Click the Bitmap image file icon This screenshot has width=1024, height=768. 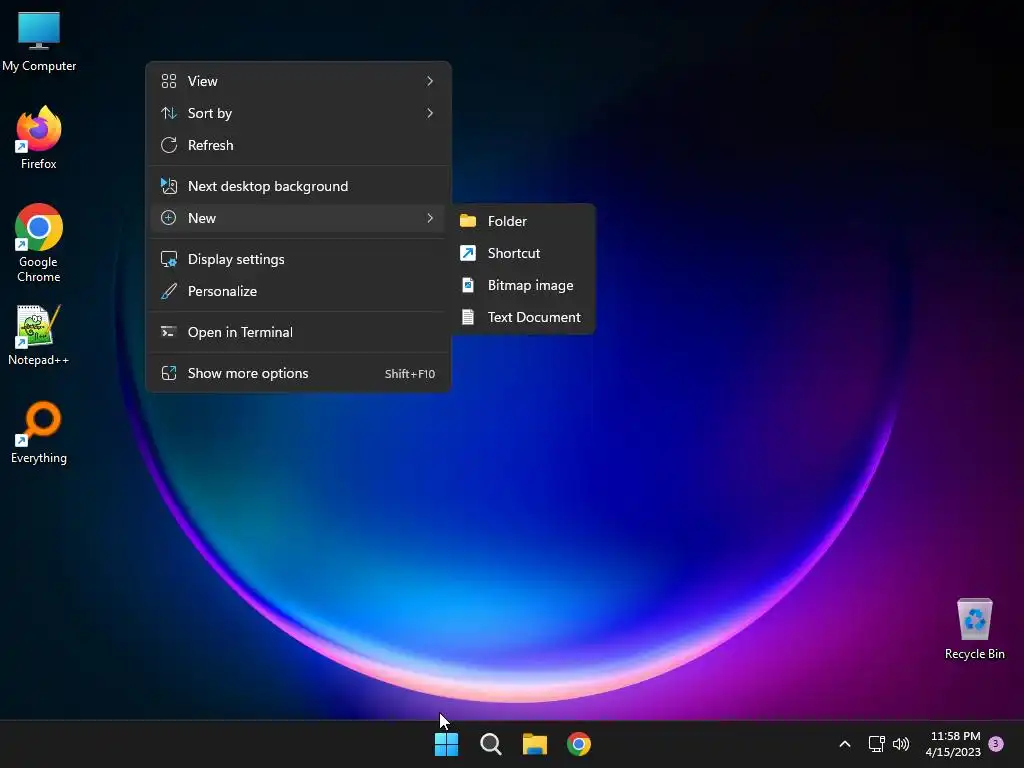tap(468, 285)
